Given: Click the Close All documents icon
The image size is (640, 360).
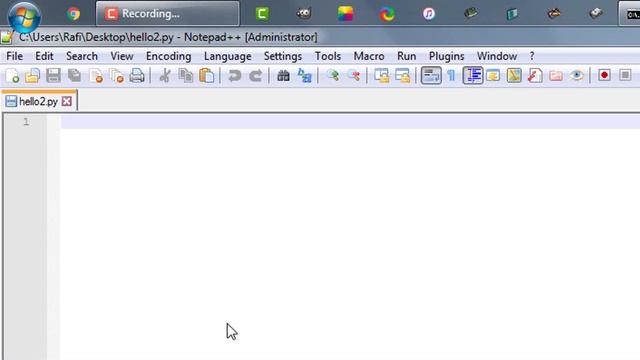Looking at the screenshot, I should click(x=116, y=76).
